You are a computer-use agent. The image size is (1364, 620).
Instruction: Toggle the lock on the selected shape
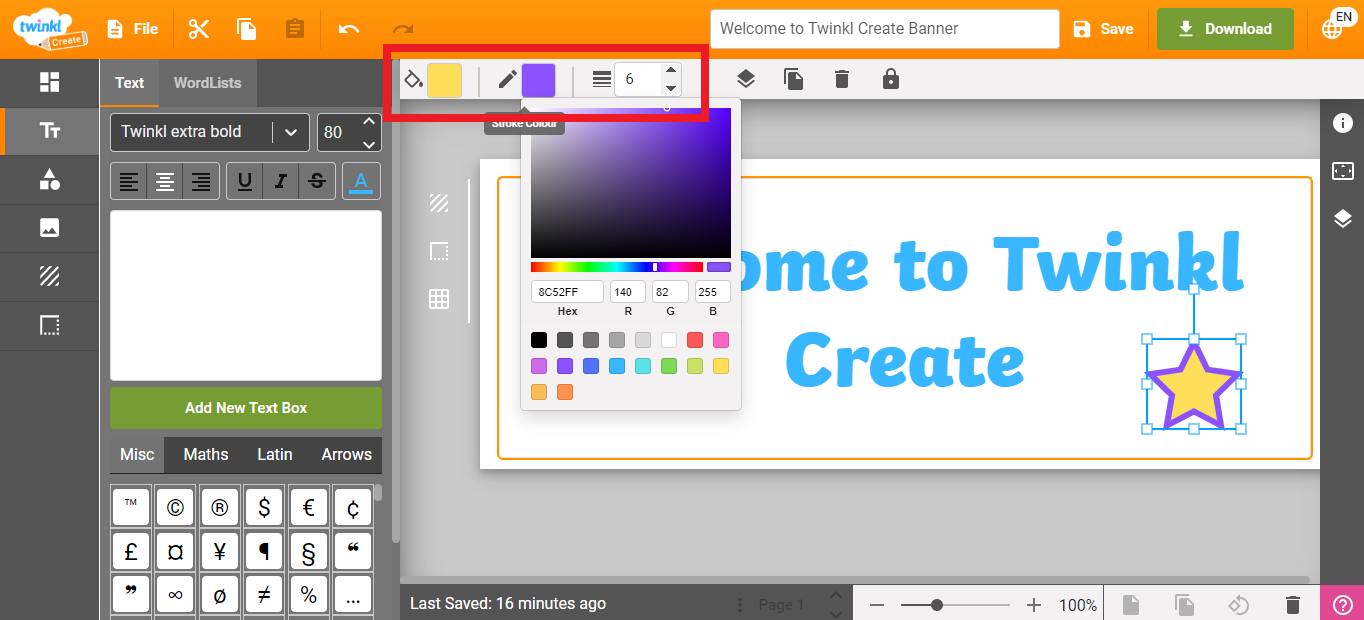(891, 79)
